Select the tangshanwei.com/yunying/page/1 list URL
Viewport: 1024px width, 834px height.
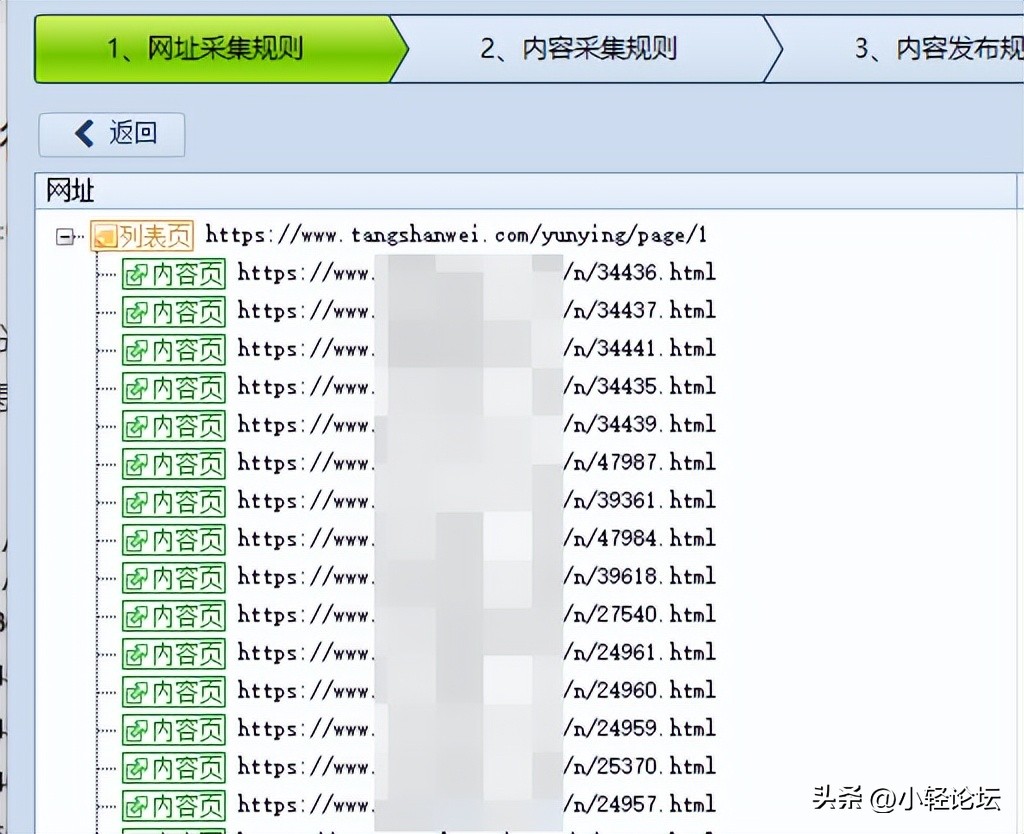(x=456, y=234)
